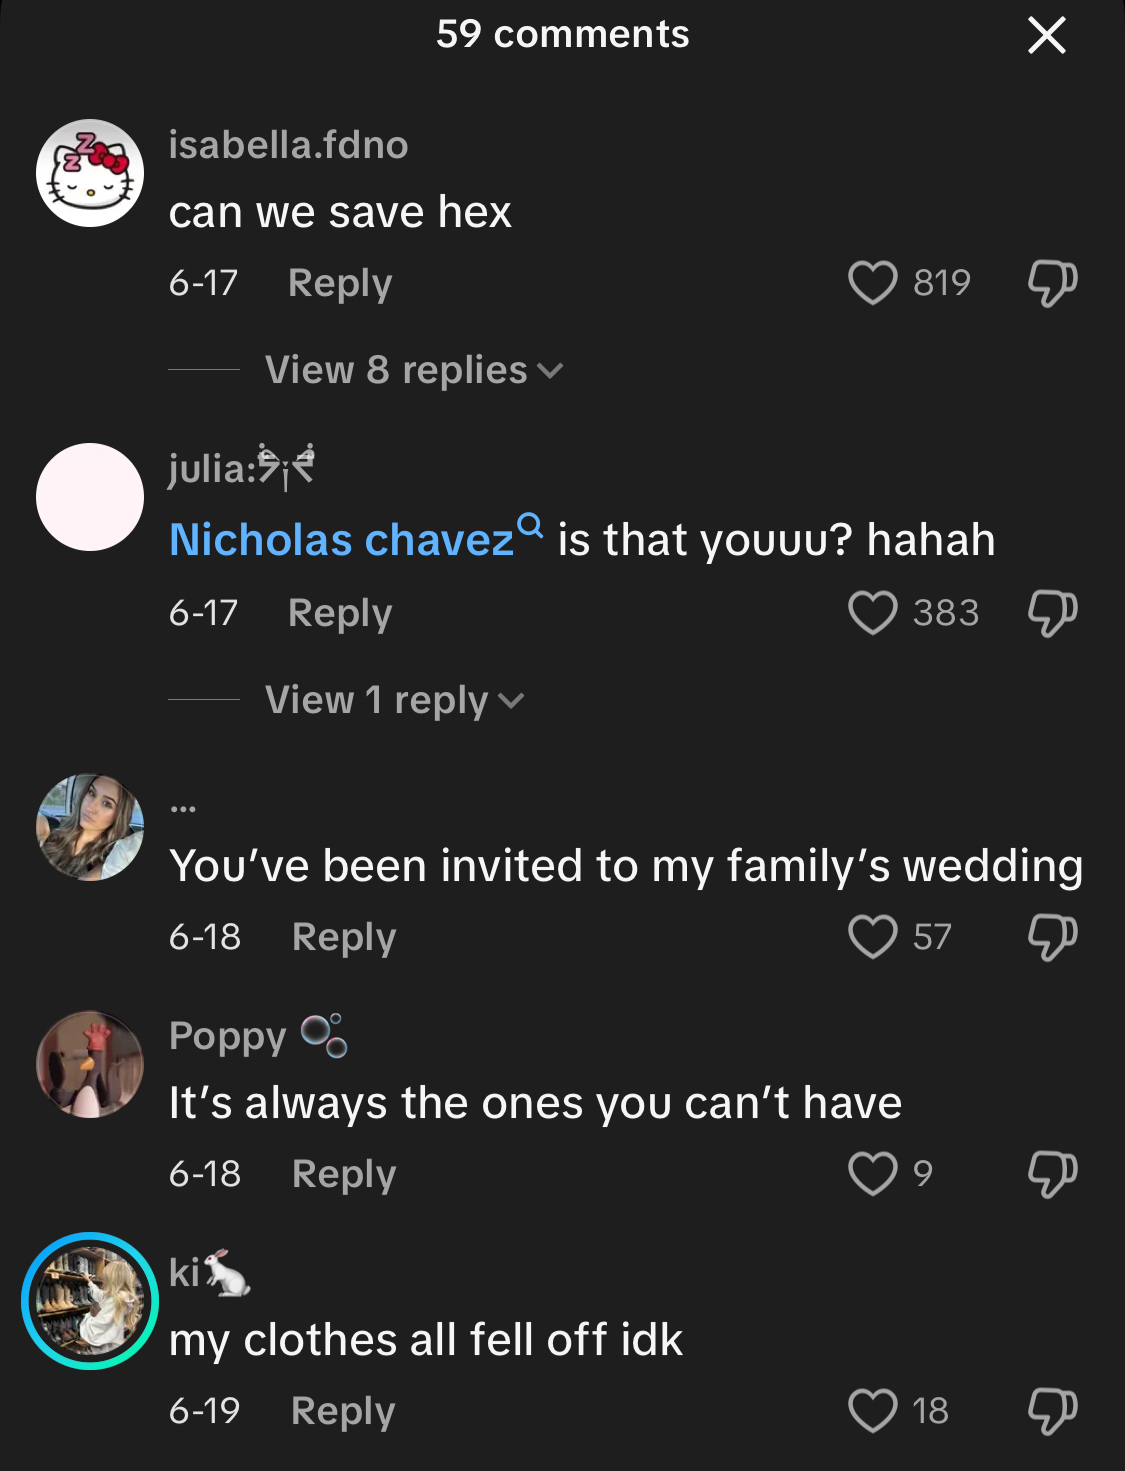
Task: Dislike Poppy's comment
Action: coord(1052,1174)
